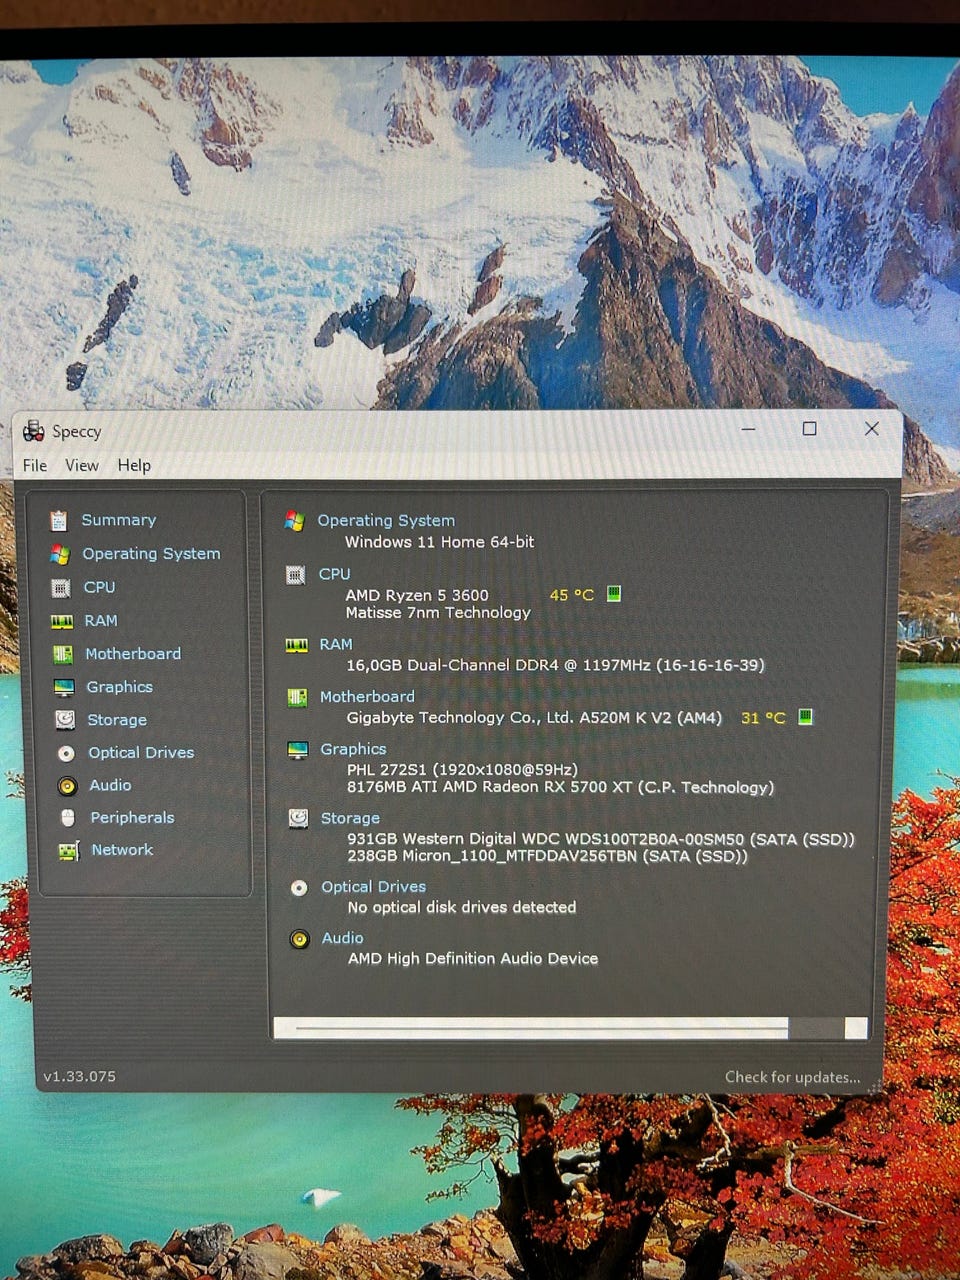The height and width of the screenshot is (1280, 960).
Task: Click the horizontal scrollbar in summary pane
Action: click(570, 1028)
